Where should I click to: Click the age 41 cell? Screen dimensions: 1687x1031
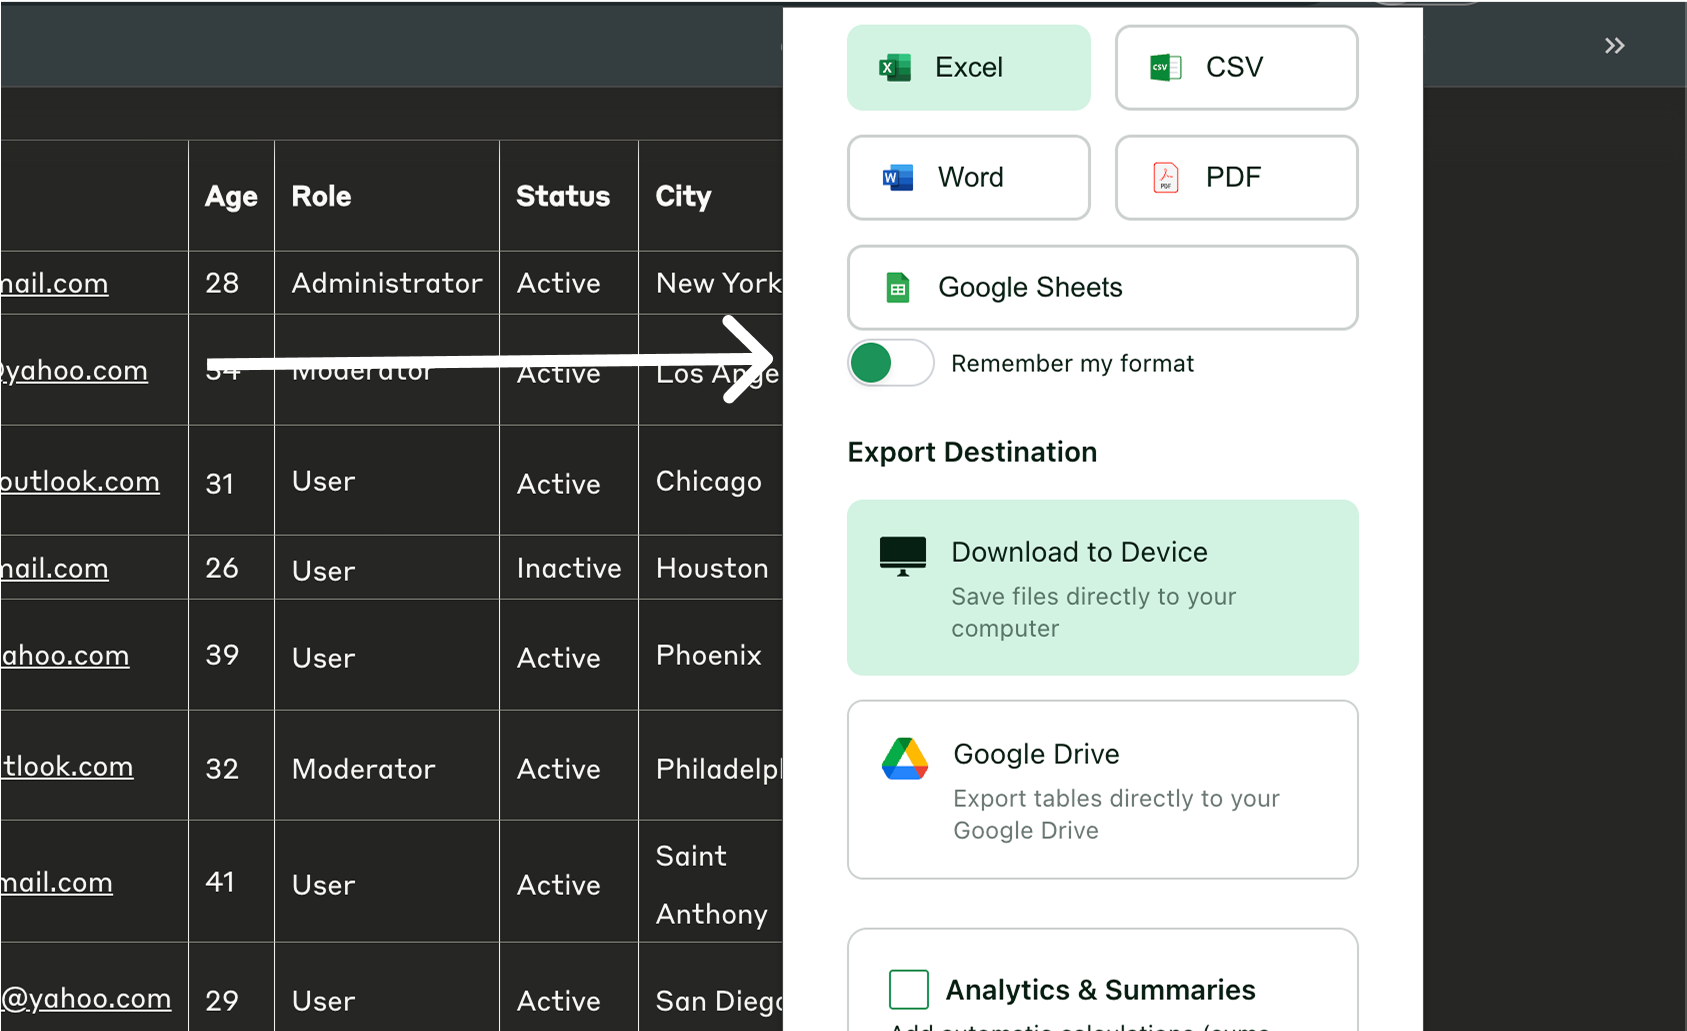coord(231,882)
